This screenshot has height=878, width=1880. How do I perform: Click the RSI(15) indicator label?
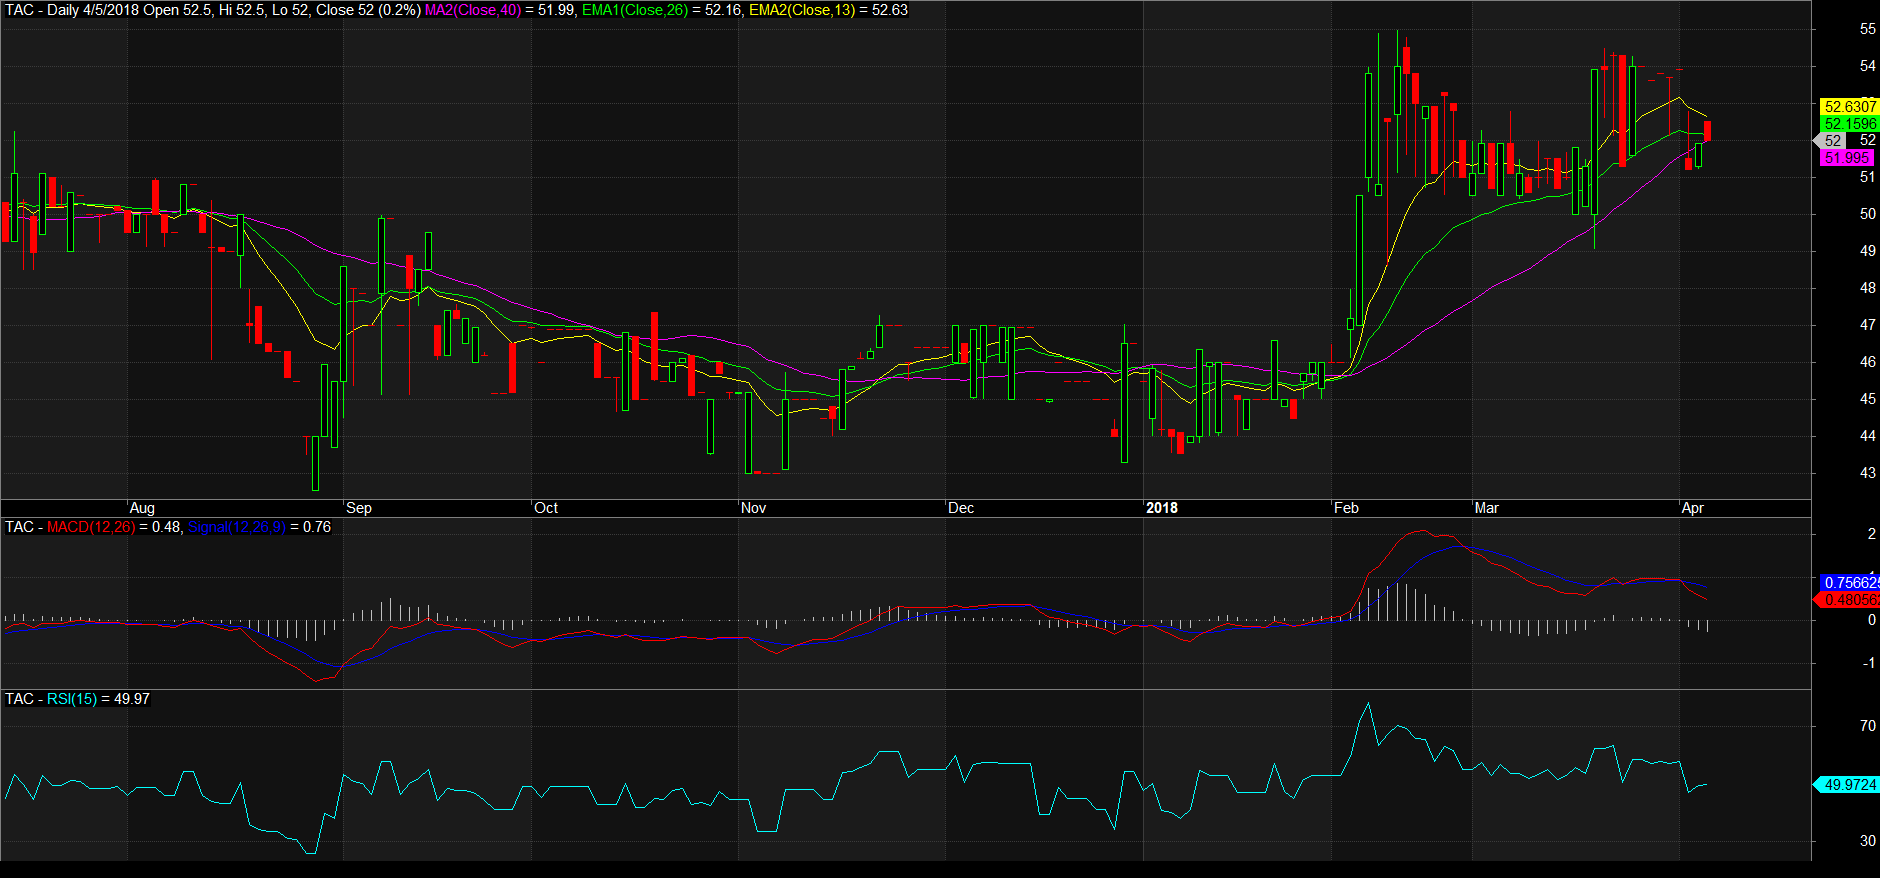[x=72, y=699]
